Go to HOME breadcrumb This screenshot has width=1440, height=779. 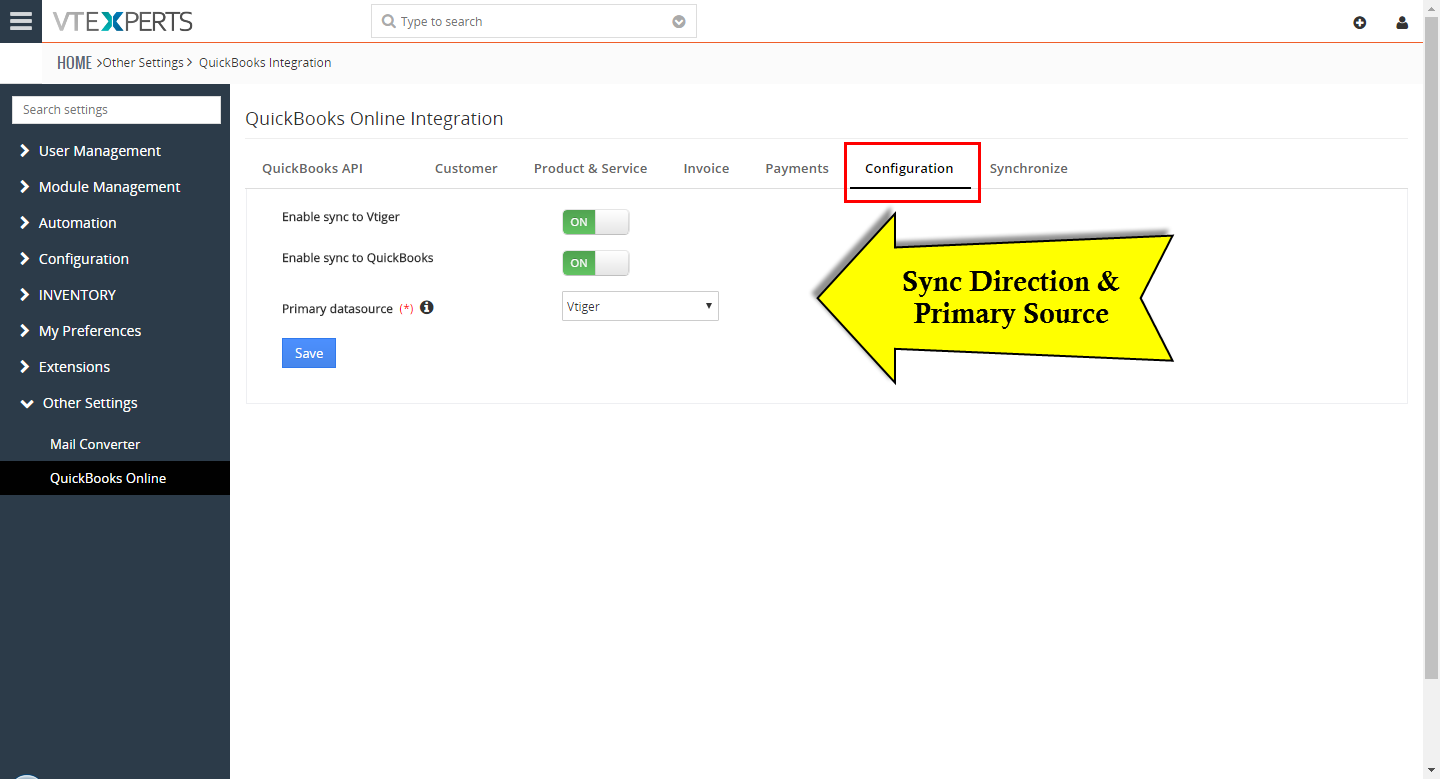pos(74,63)
